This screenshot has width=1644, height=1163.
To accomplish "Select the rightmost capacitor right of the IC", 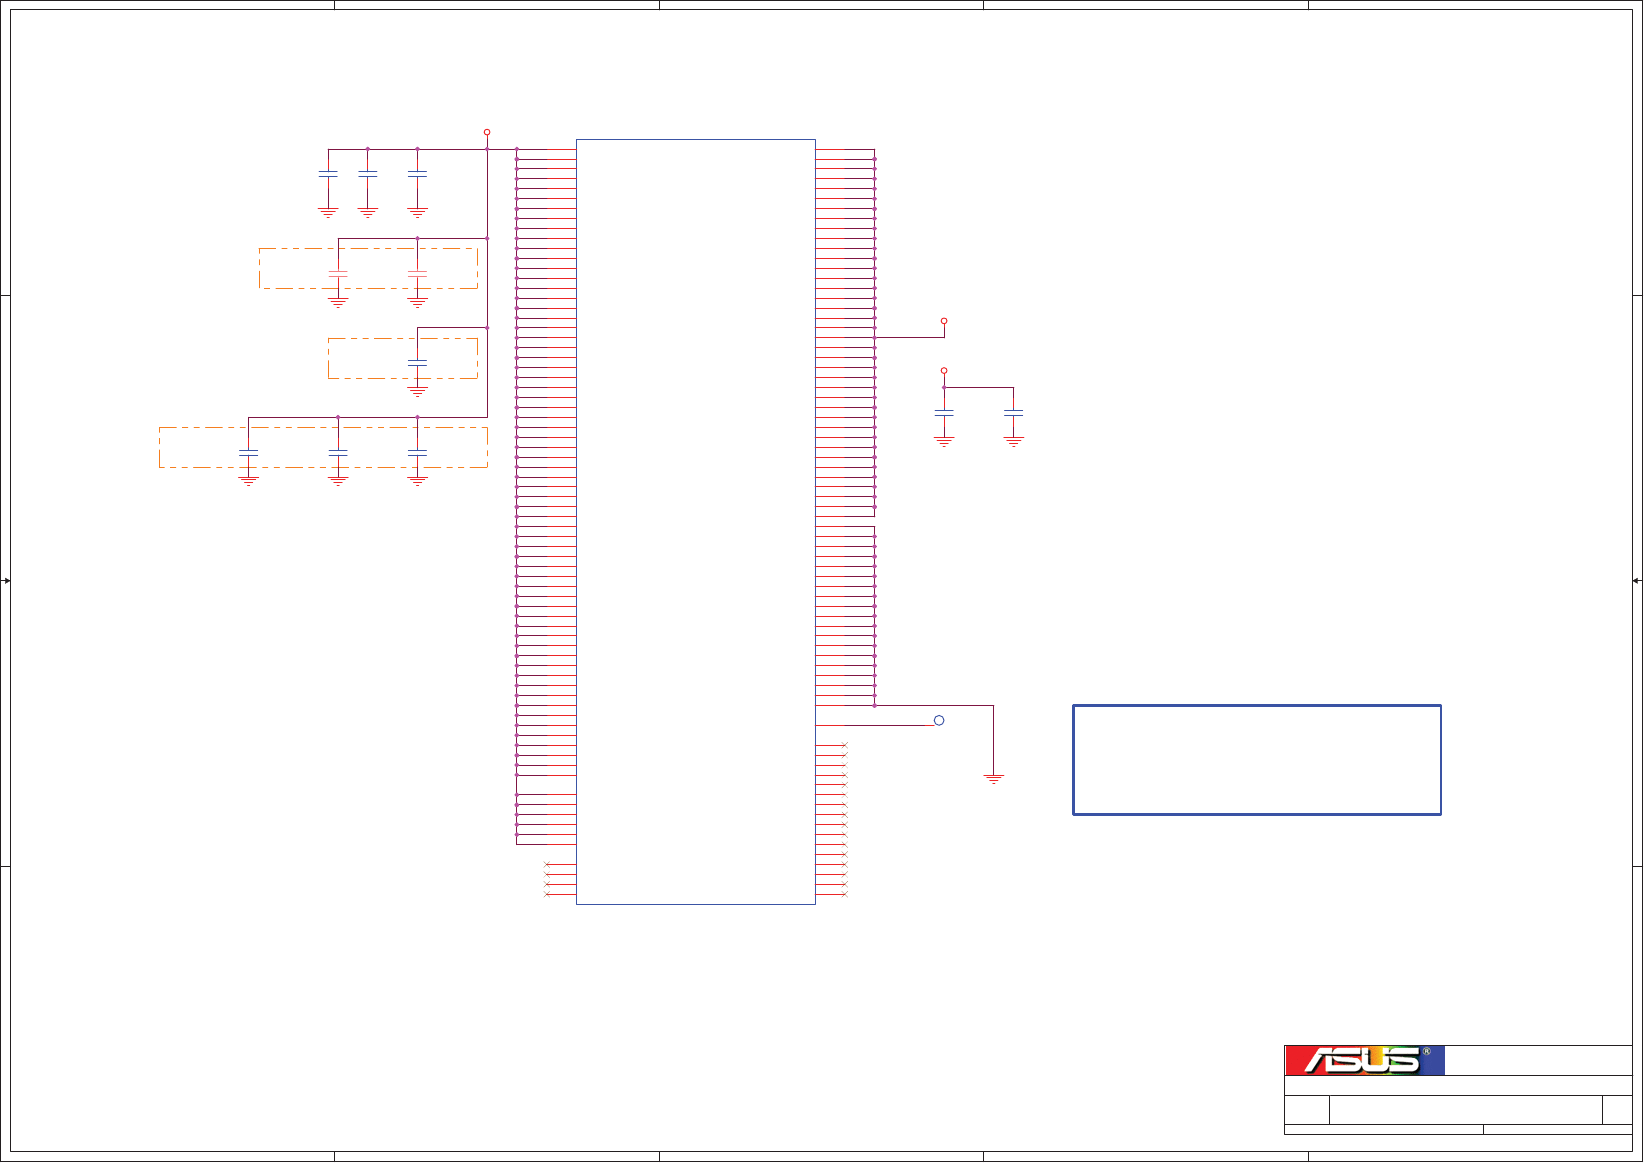I will coord(1014,412).
